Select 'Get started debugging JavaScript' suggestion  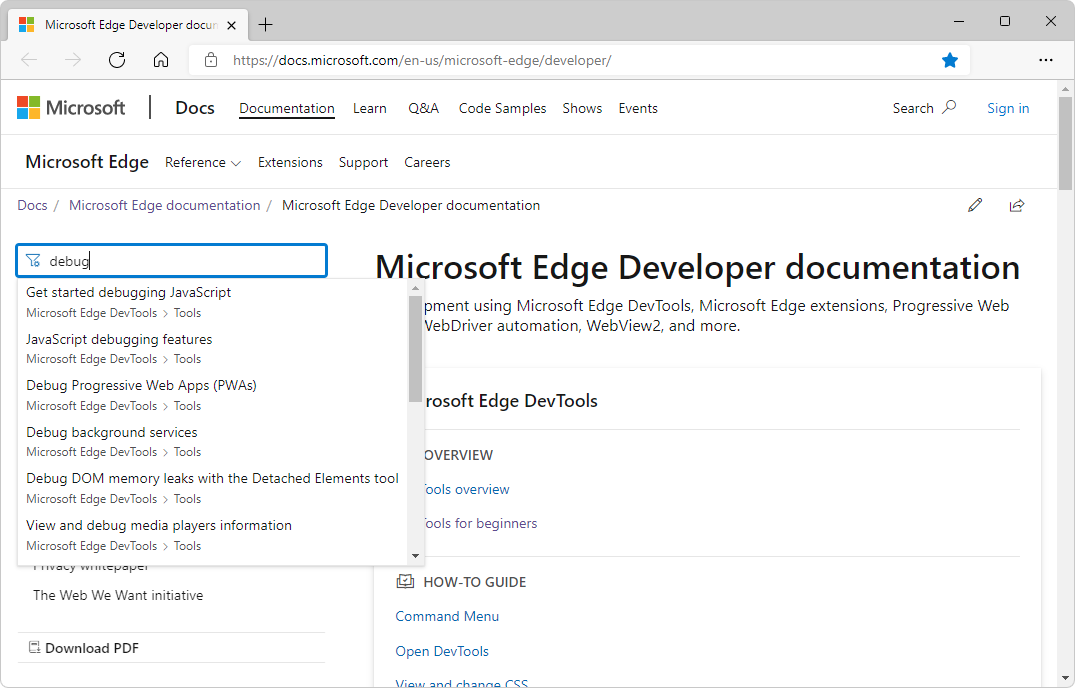point(129,293)
